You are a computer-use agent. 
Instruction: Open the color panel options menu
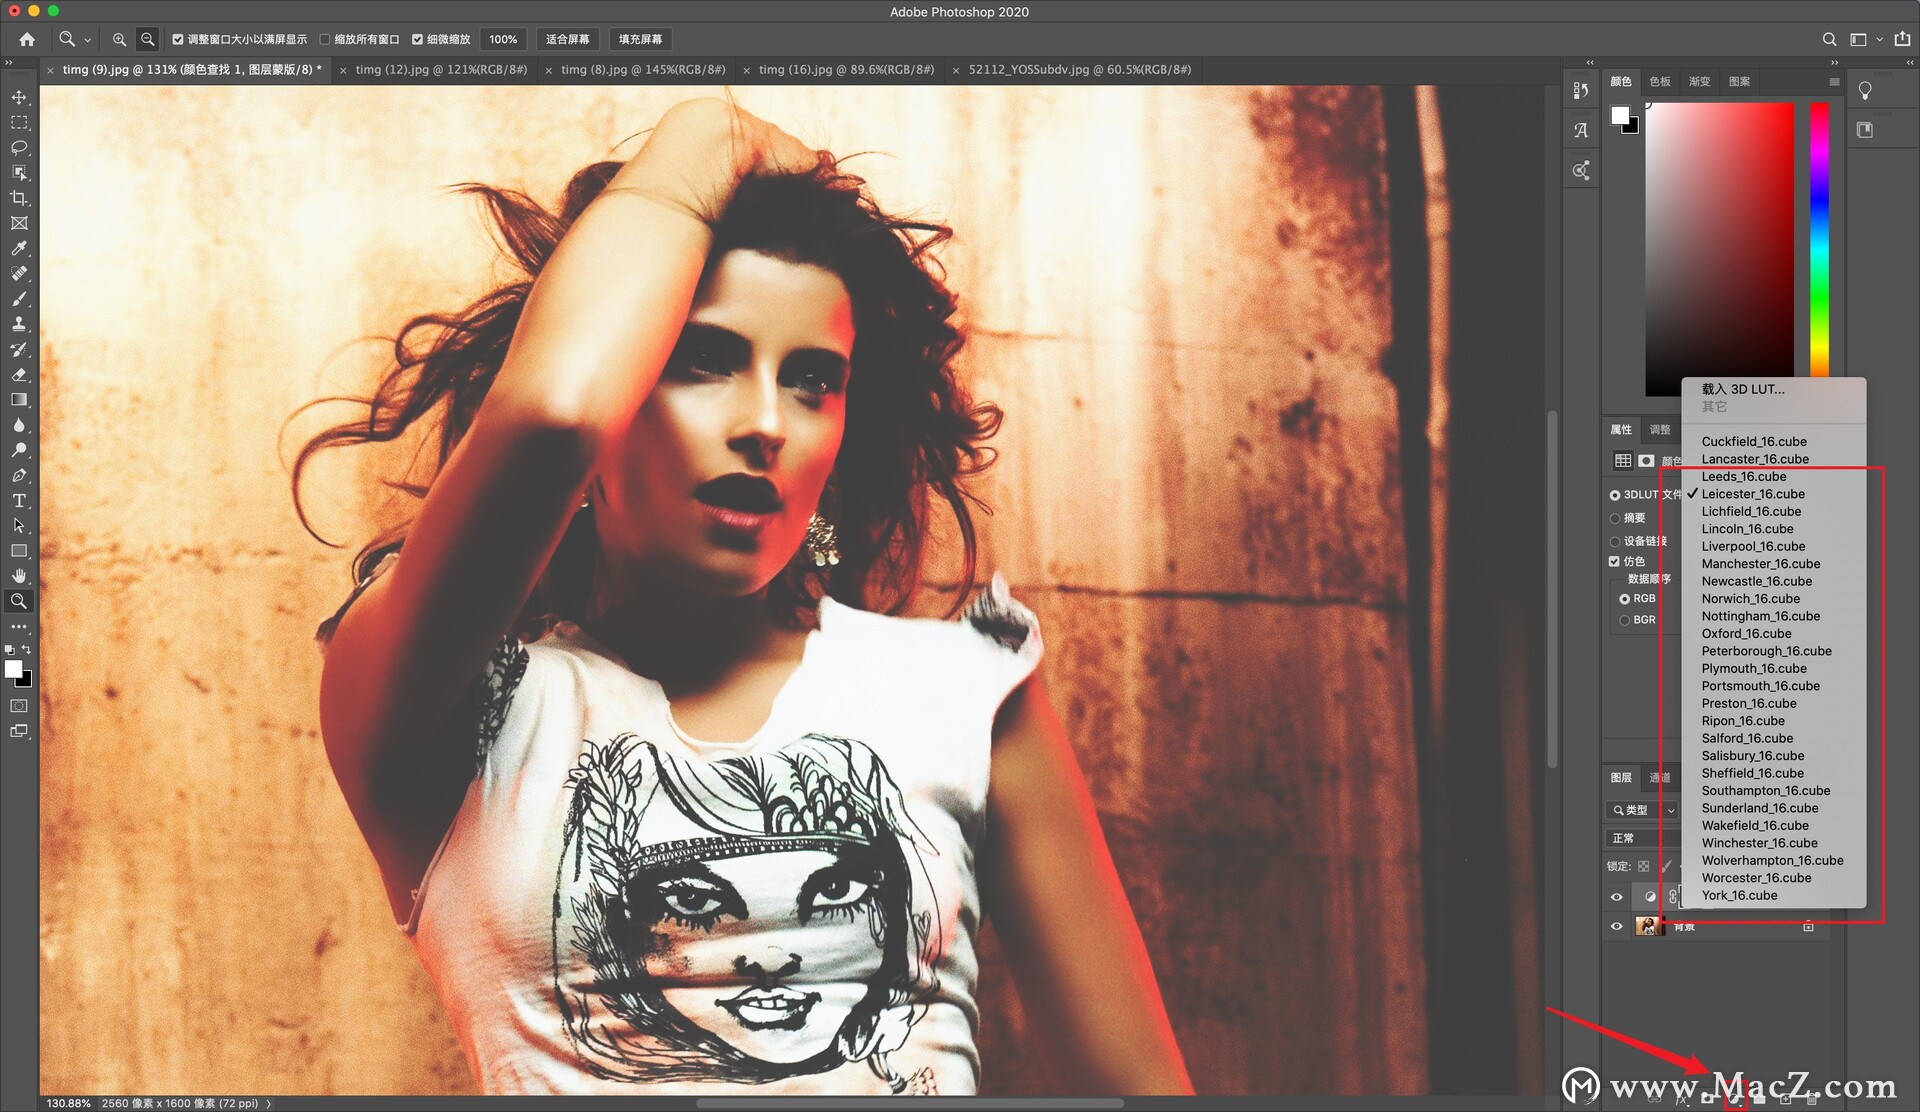[x=1834, y=82]
